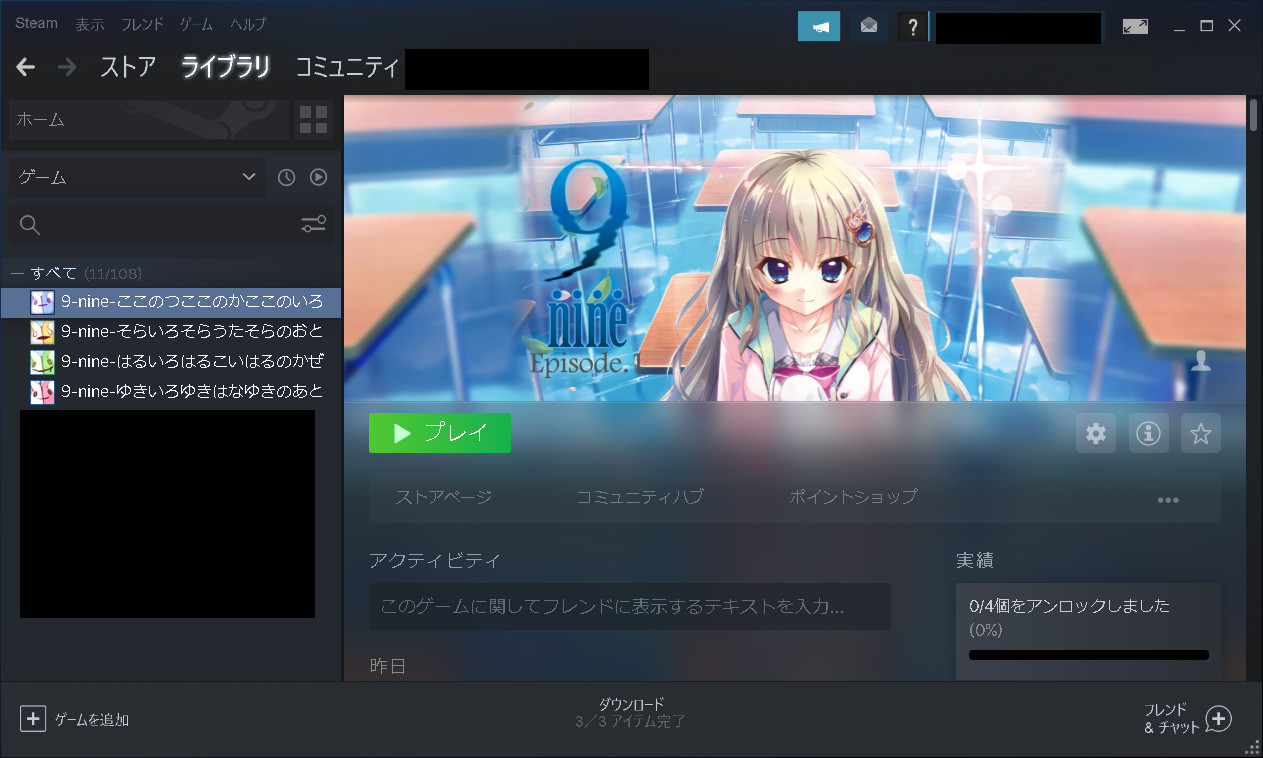Collapse the すべて category

pyautogui.click(x=16, y=273)
